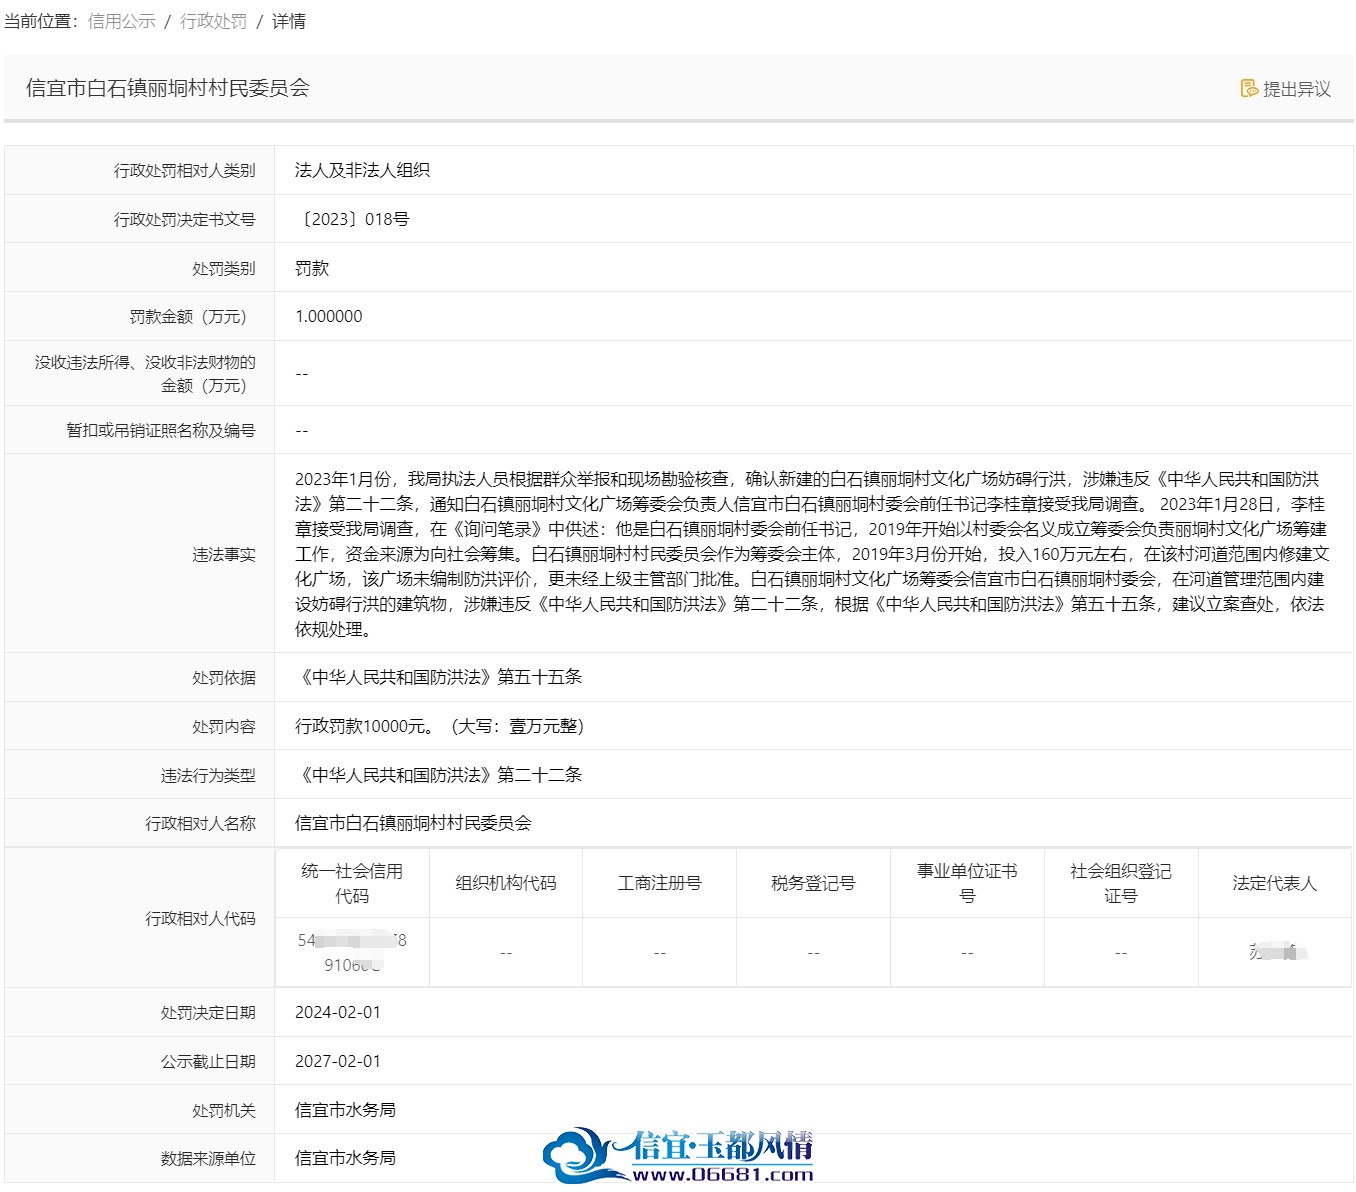Image resolution: width=1356 pixels, height=1192 pixels.
Task: Select 违法行为类型 value 第二十二条
Action: pos(438,774)
